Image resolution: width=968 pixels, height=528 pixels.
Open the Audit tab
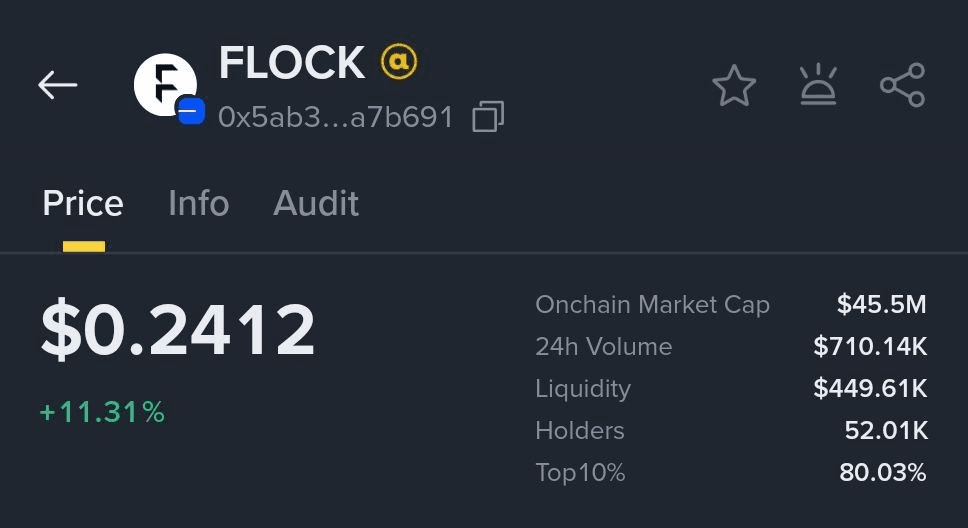pos(315,203)
